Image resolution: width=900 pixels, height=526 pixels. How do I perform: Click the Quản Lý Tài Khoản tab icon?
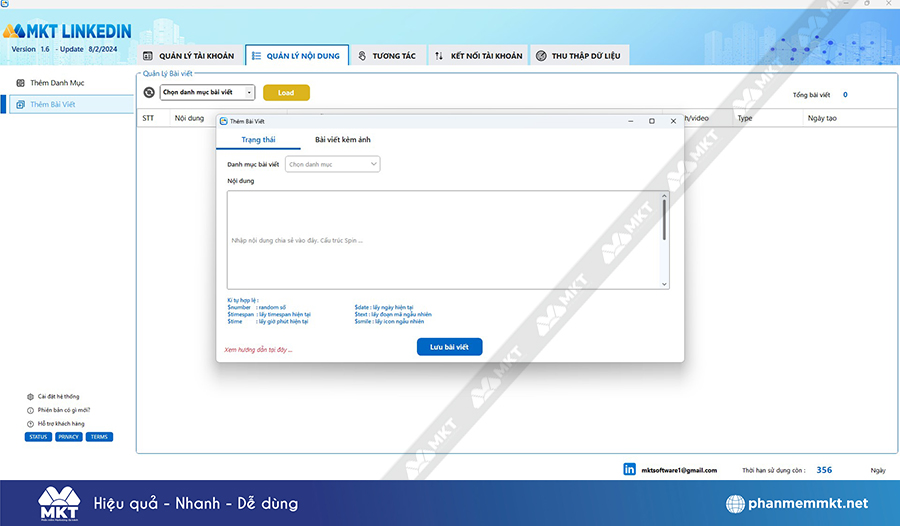tap(148, 56)
